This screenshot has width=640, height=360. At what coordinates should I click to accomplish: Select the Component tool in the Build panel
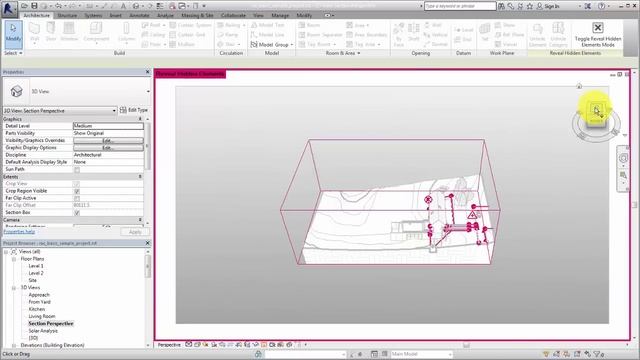pyautogui.click(x=96, y=32)
